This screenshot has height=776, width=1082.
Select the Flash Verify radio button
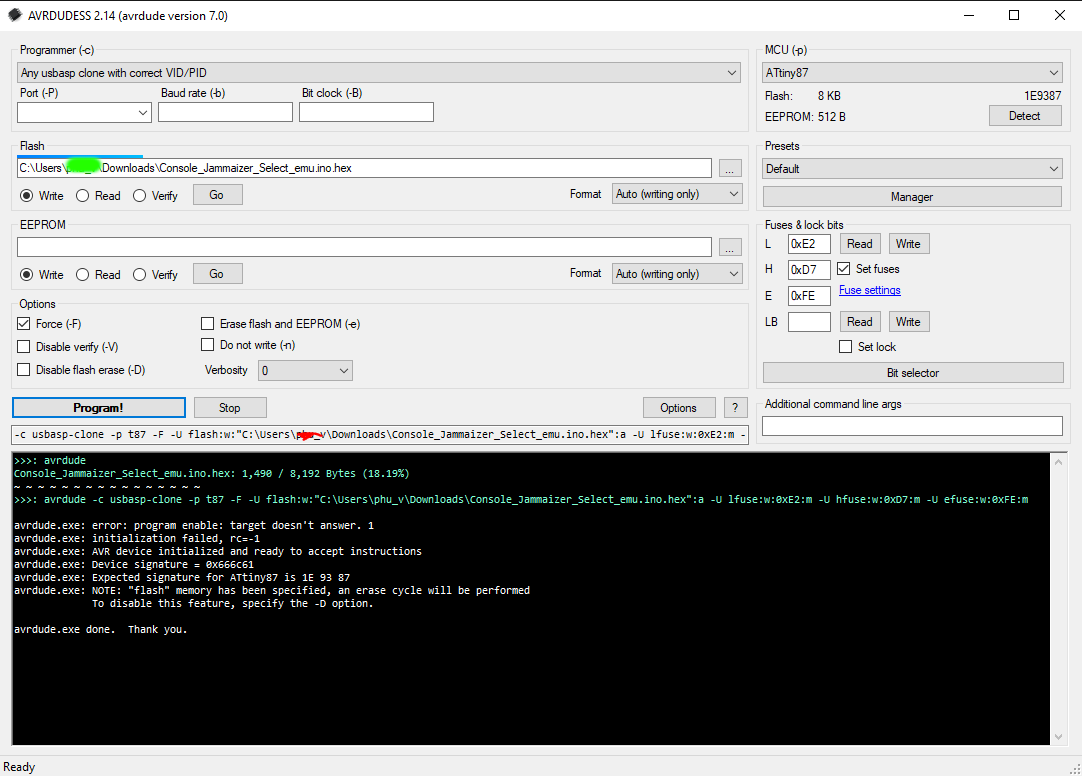pyautogui.click(x=139, y=196)
